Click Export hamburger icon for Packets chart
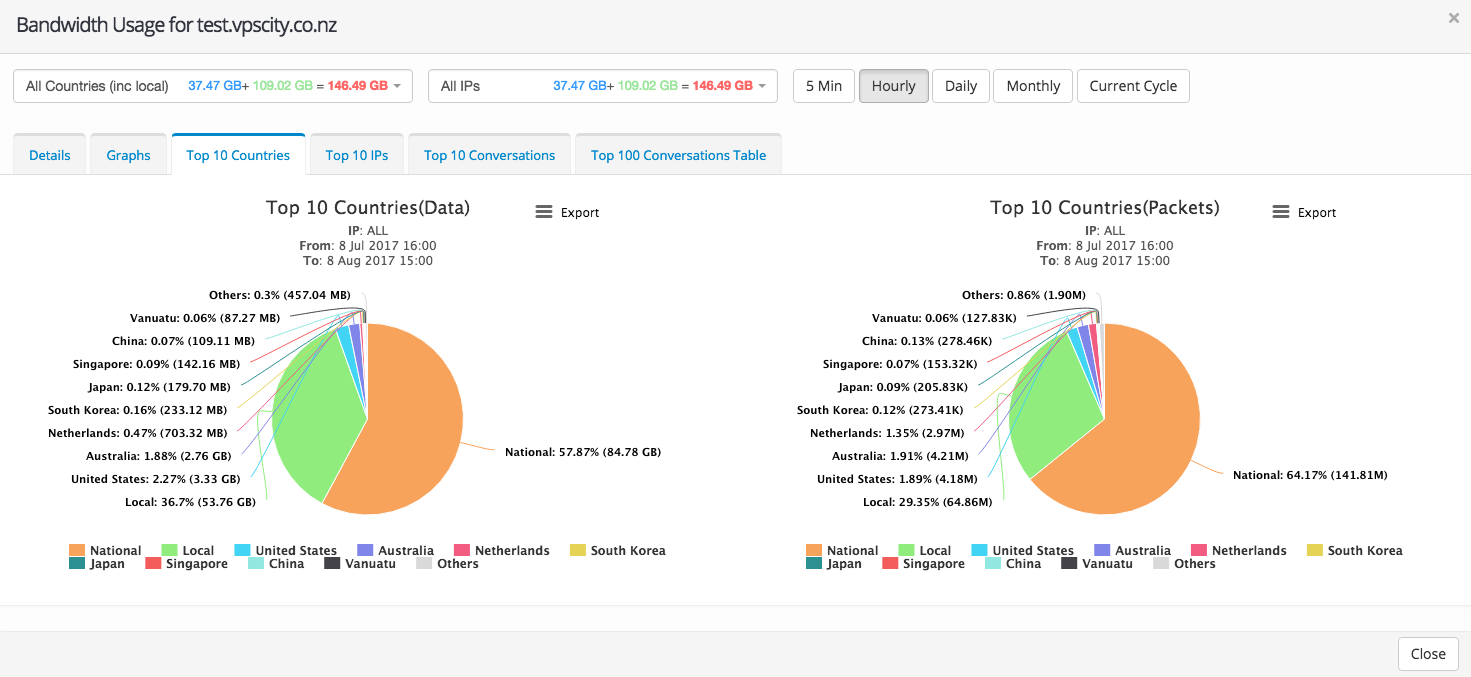 click(x=1281, y=212)
